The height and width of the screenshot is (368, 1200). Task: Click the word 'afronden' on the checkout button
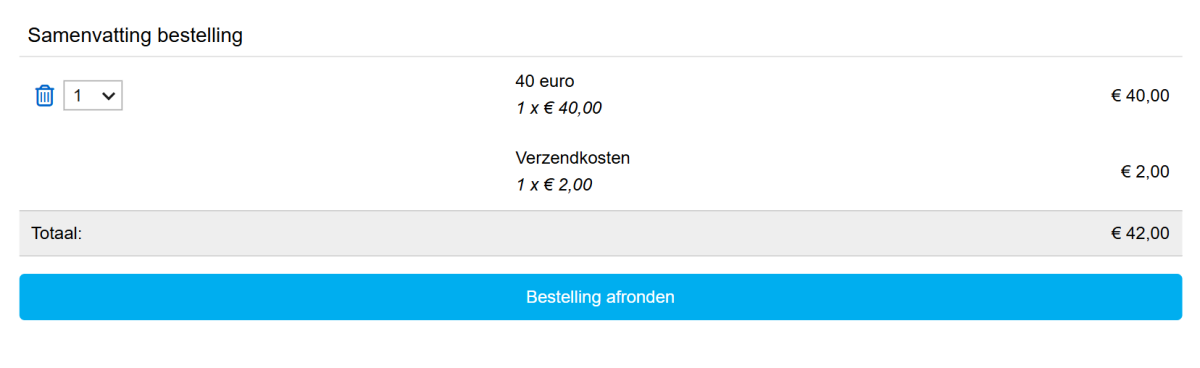640,297
